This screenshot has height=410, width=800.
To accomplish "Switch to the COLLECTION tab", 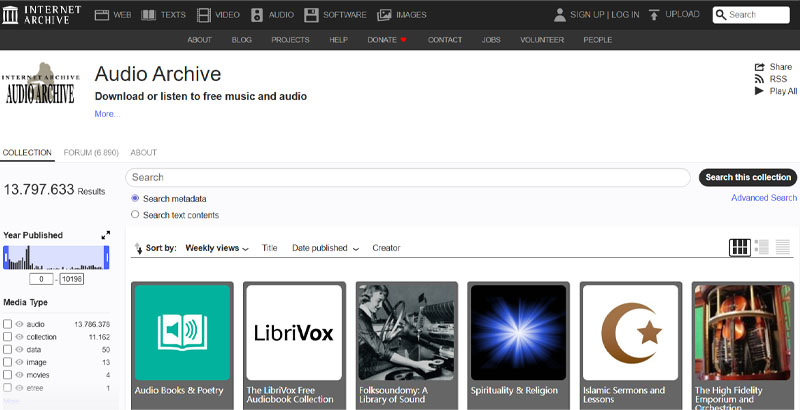I will [x=28, y=152].
